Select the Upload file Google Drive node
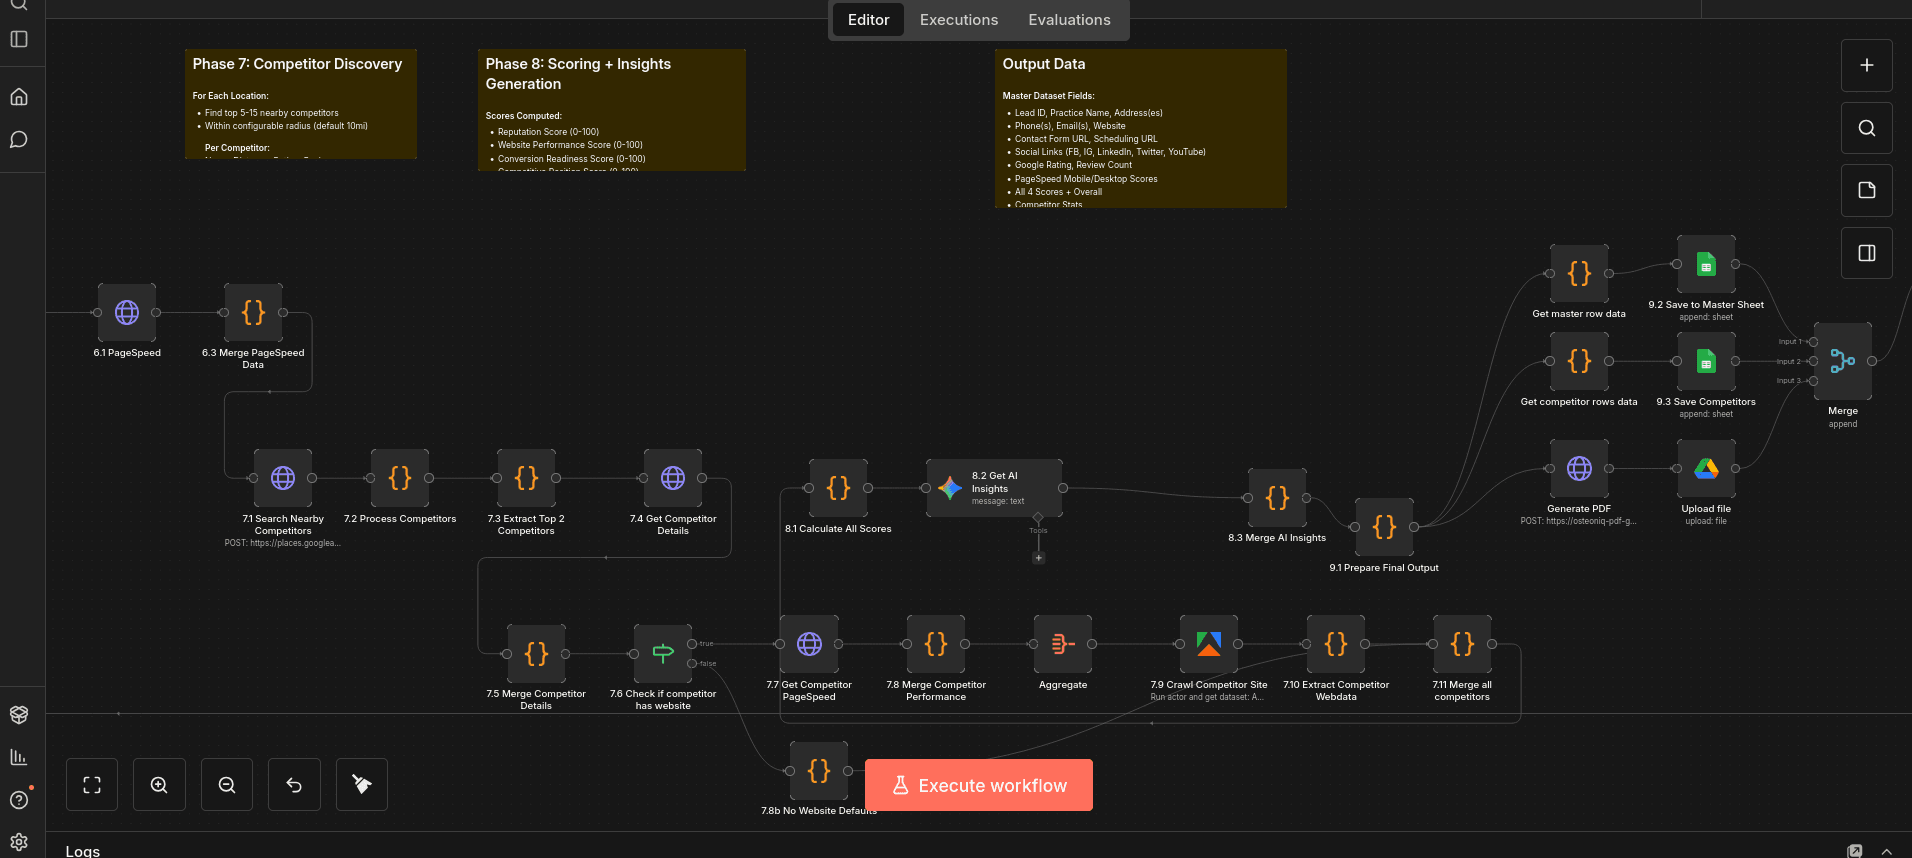The width and height of the screenshot is (1912, 858). [1706, 468]
